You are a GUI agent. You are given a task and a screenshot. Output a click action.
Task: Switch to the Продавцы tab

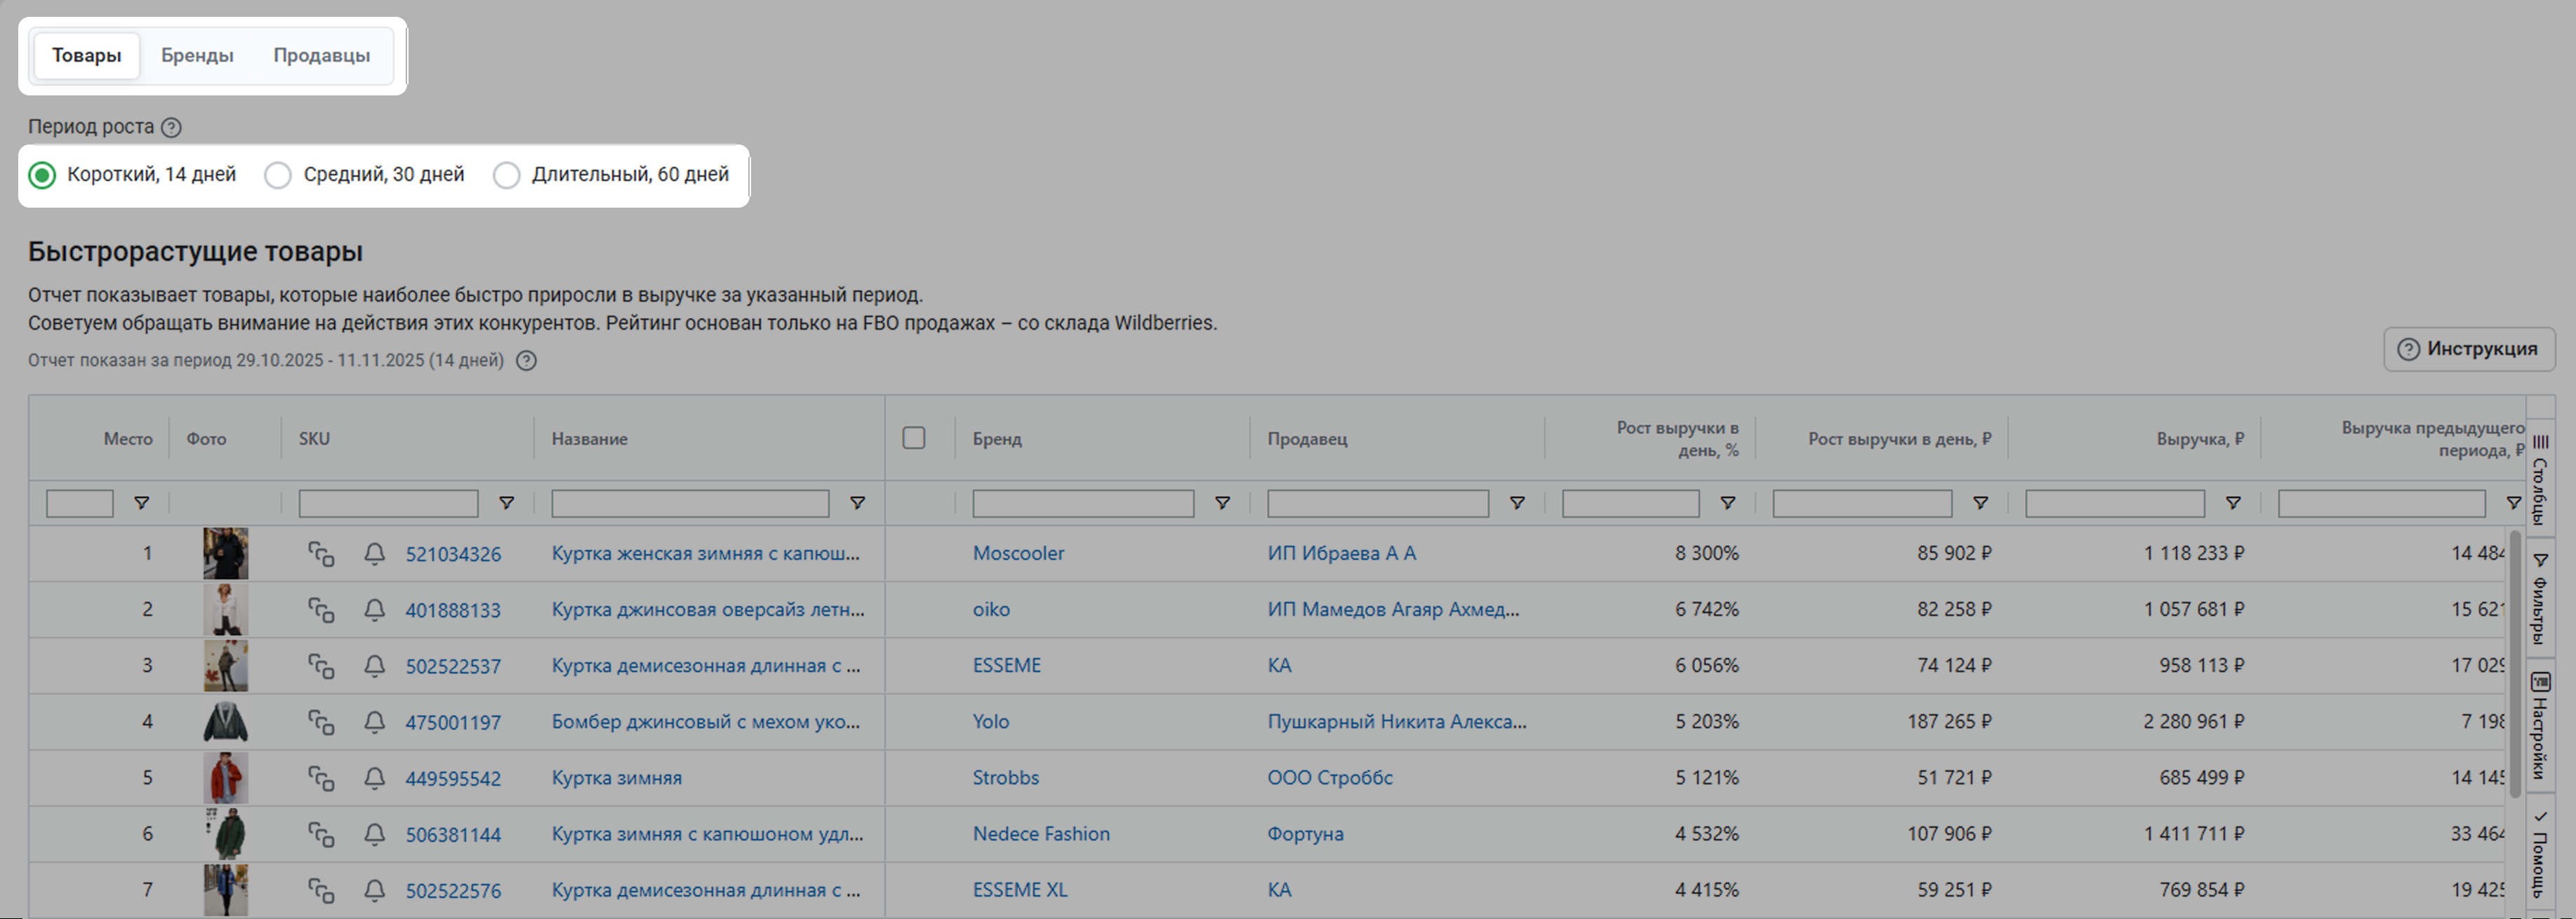tap(321, 55)
